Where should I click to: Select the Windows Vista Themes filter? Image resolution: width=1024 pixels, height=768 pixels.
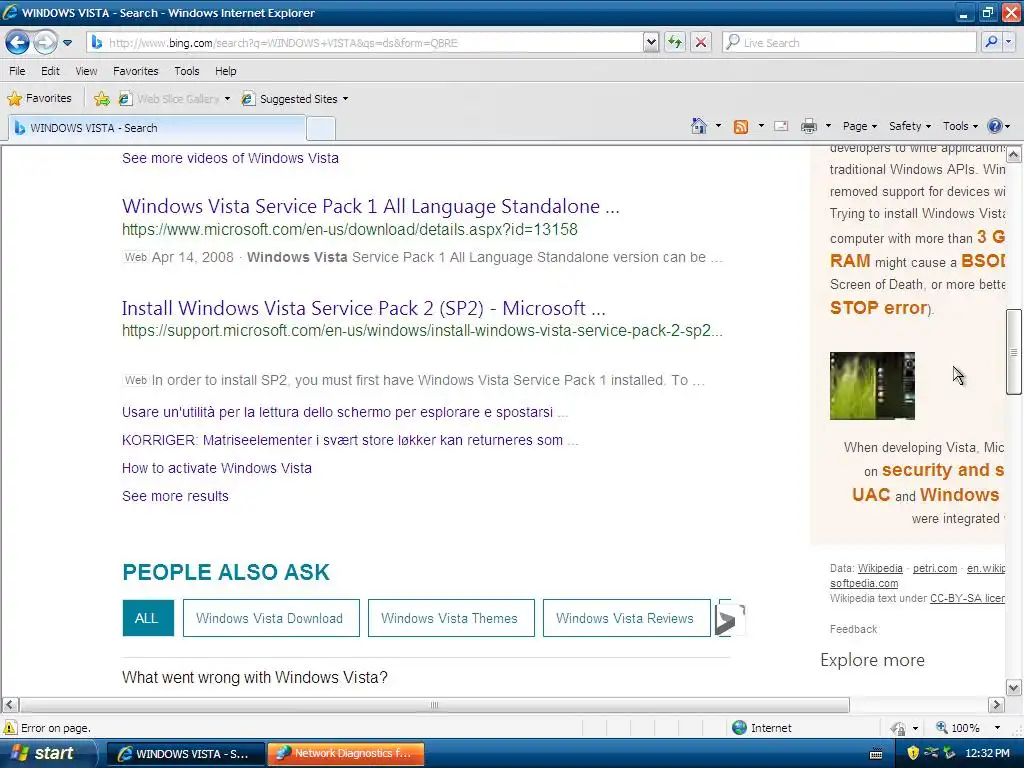tap(451, 618)
